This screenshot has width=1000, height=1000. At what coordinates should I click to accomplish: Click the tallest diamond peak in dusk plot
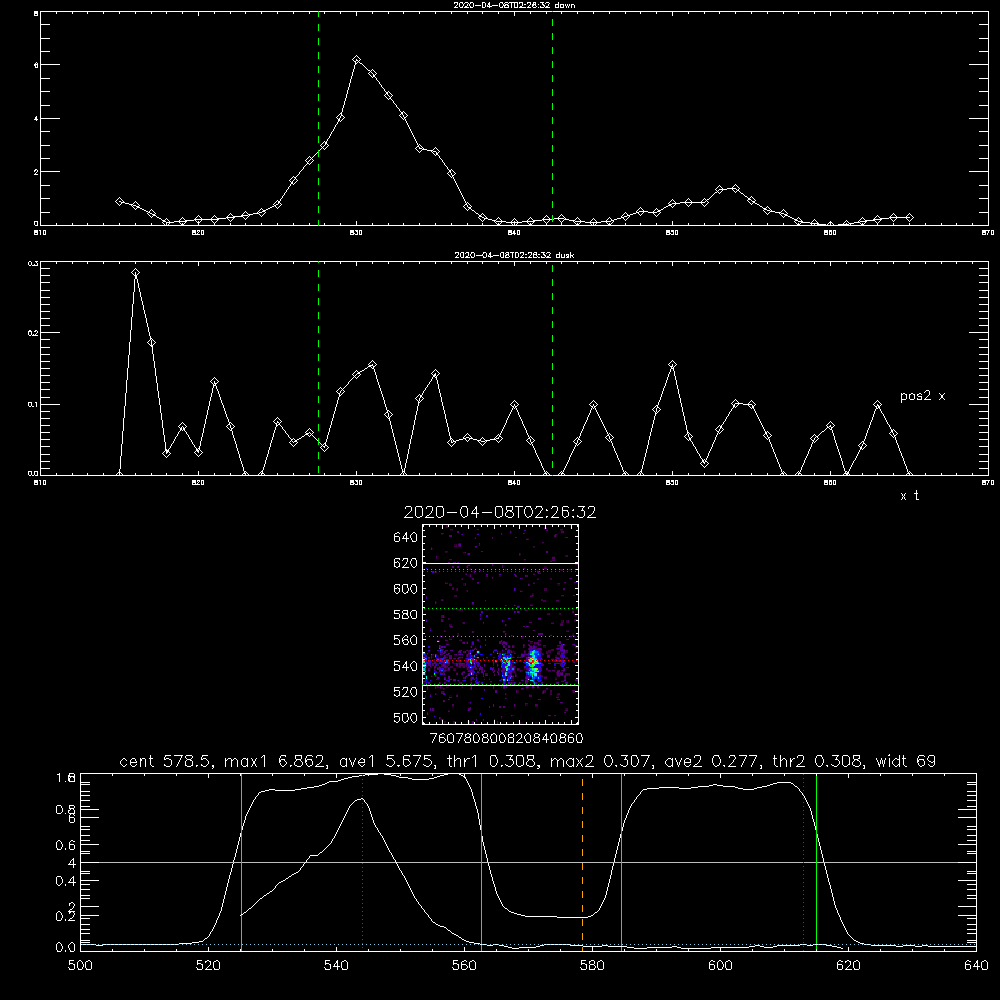point(135,273)
